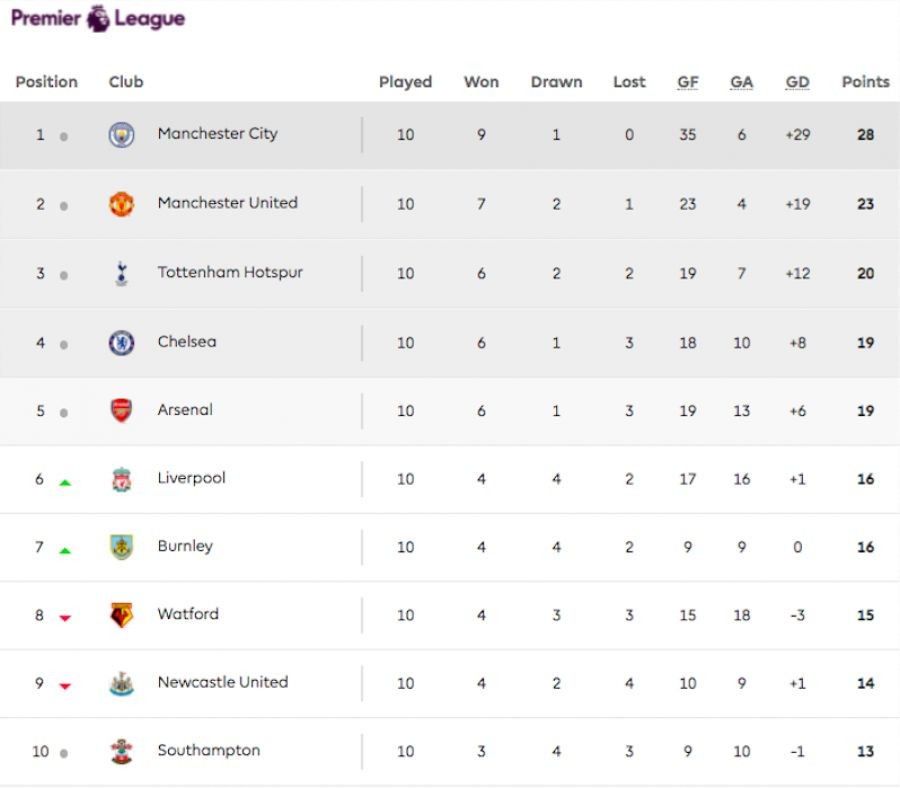Click the Tottenham Hotspur crest icon
The height and width of the screenshot is (788, 900).
121,273
